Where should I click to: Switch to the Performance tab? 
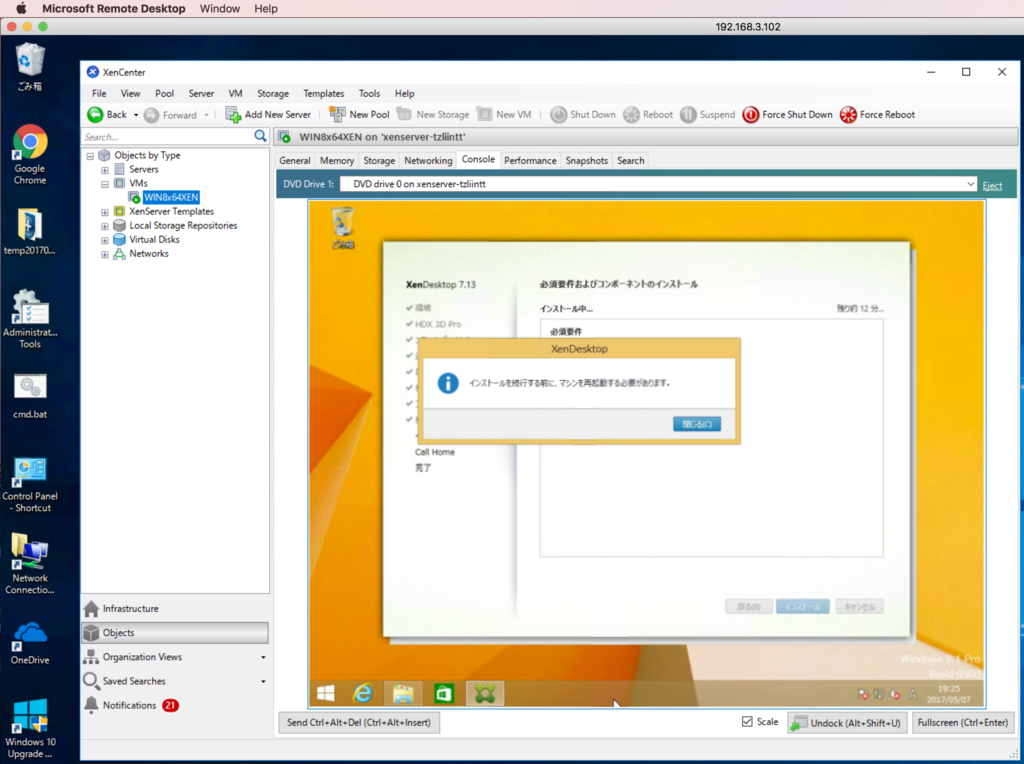tap(530, 161)
